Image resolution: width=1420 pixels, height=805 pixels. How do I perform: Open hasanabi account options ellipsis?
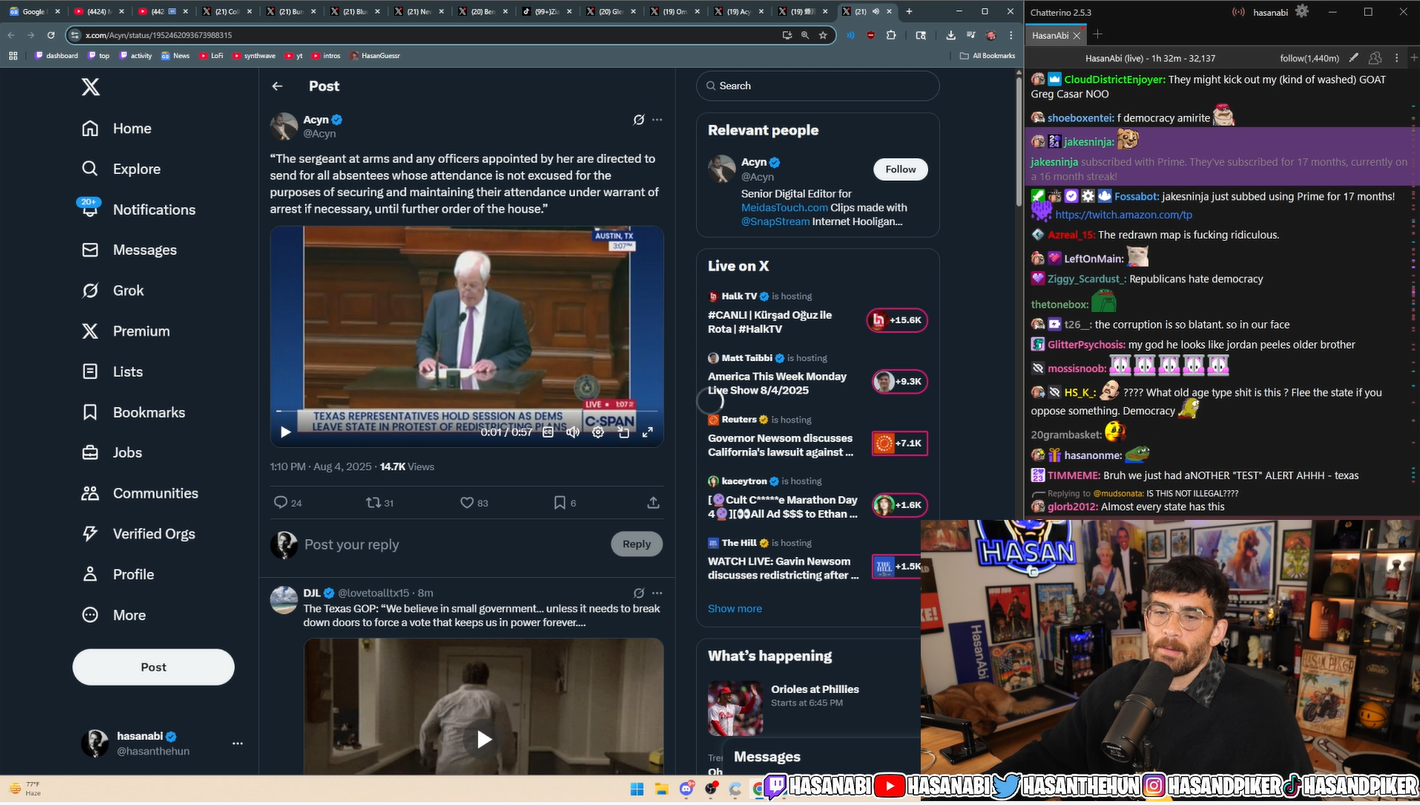click(237, 743)
